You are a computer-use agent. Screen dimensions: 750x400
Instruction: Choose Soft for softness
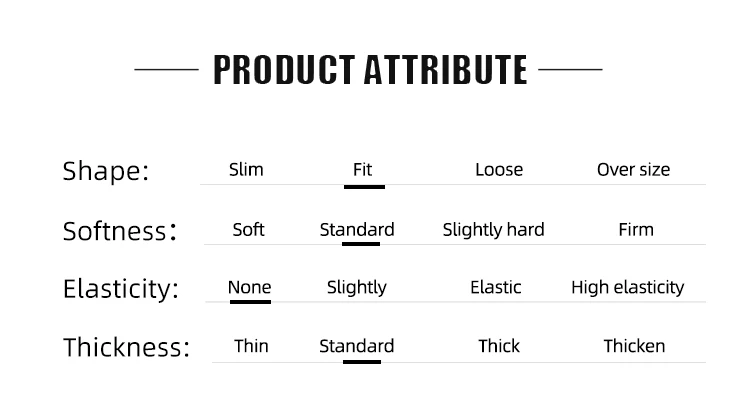pos(248,230)
